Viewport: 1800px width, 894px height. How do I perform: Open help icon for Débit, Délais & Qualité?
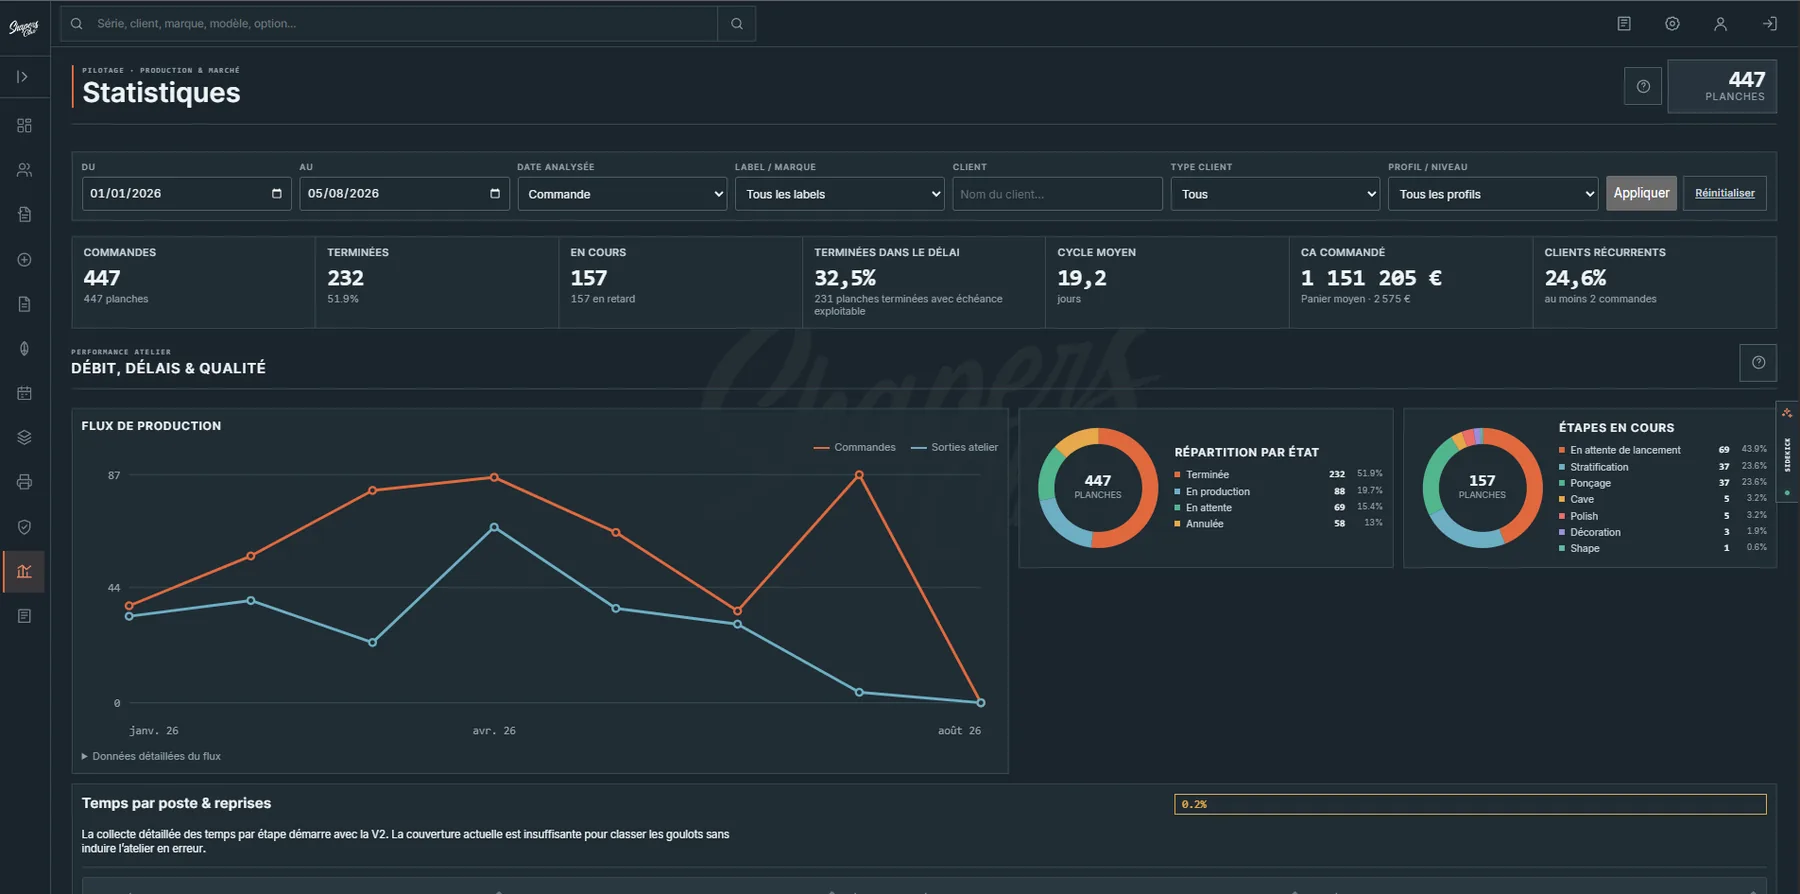[x=1758, y=363]
